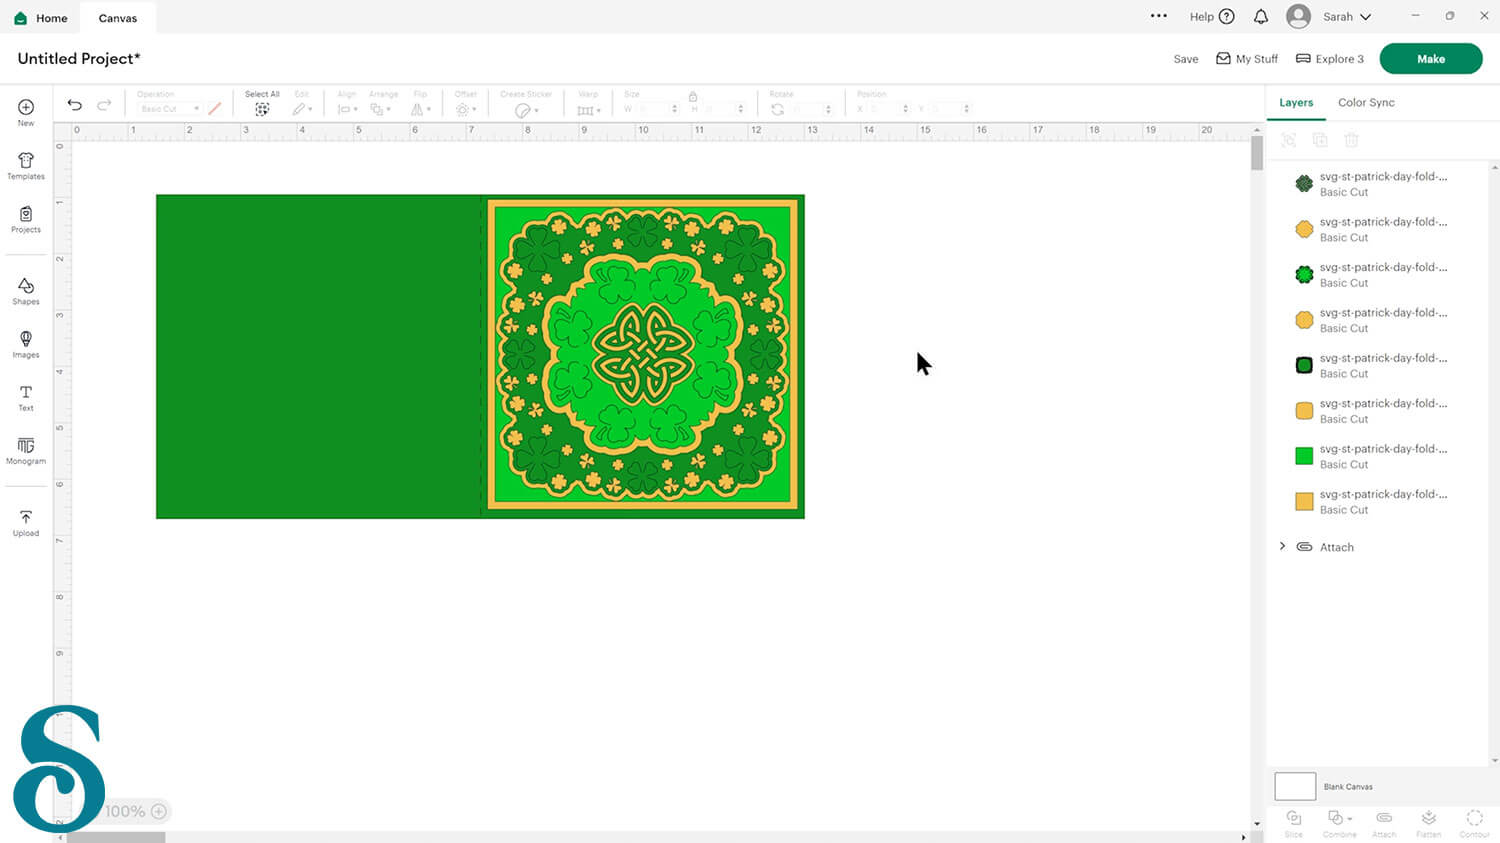Click the zoom in plus icon
1500x843 pixels.
tap(158, 811)
